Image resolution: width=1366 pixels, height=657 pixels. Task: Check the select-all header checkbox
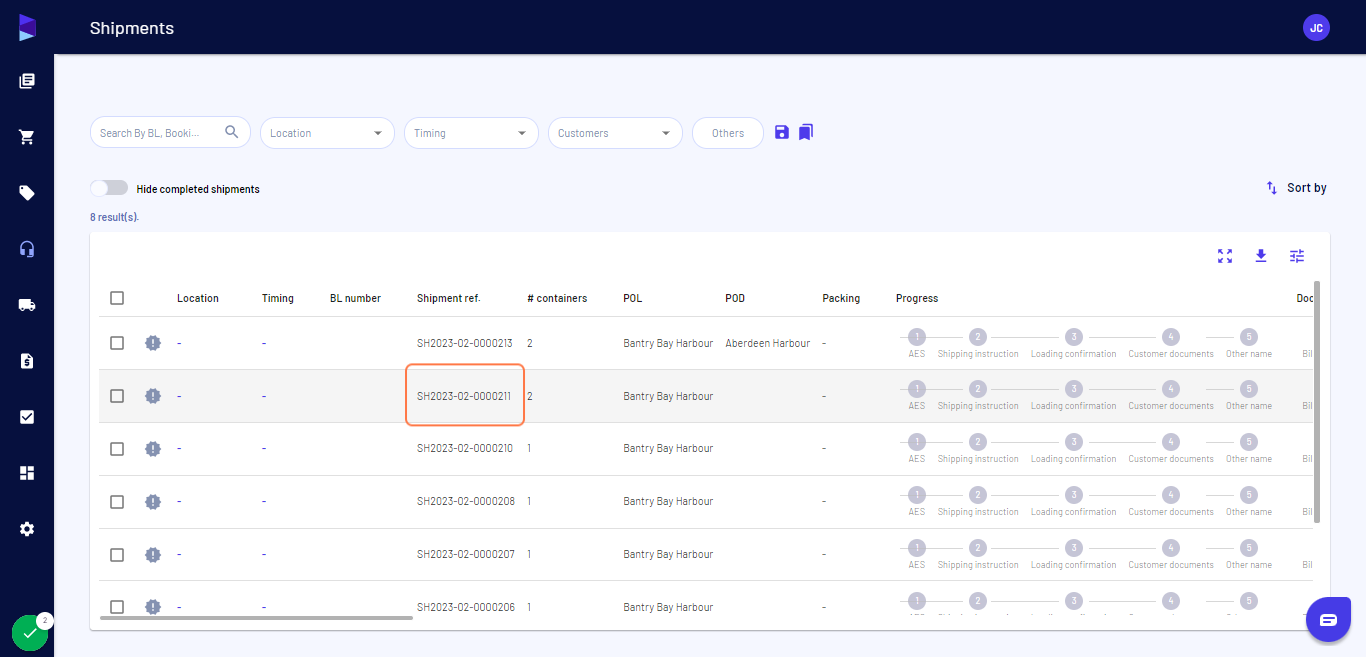[x=117, y=298]
